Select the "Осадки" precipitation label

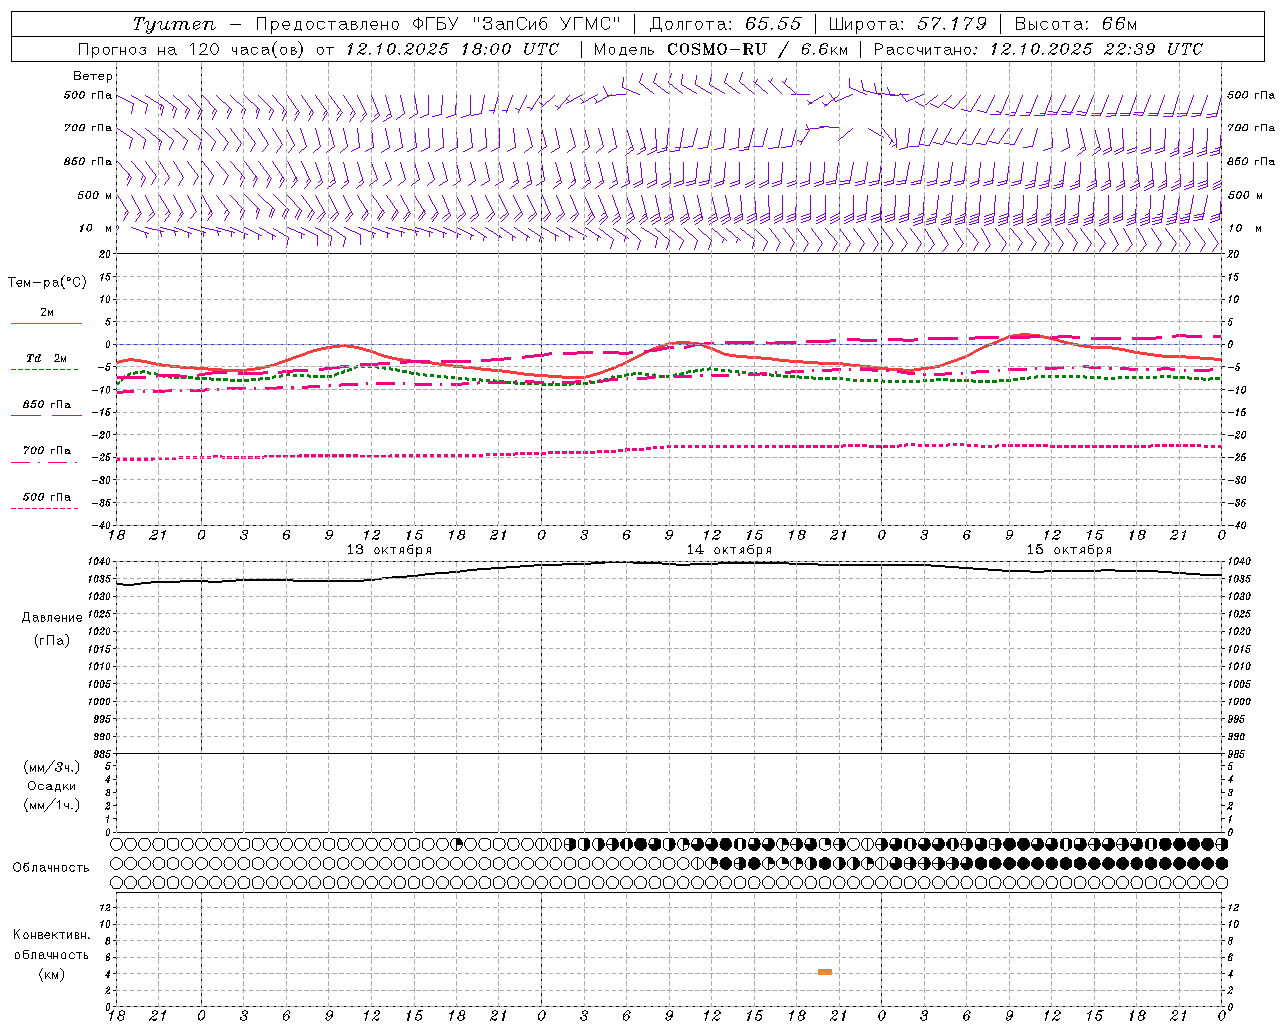52,786
